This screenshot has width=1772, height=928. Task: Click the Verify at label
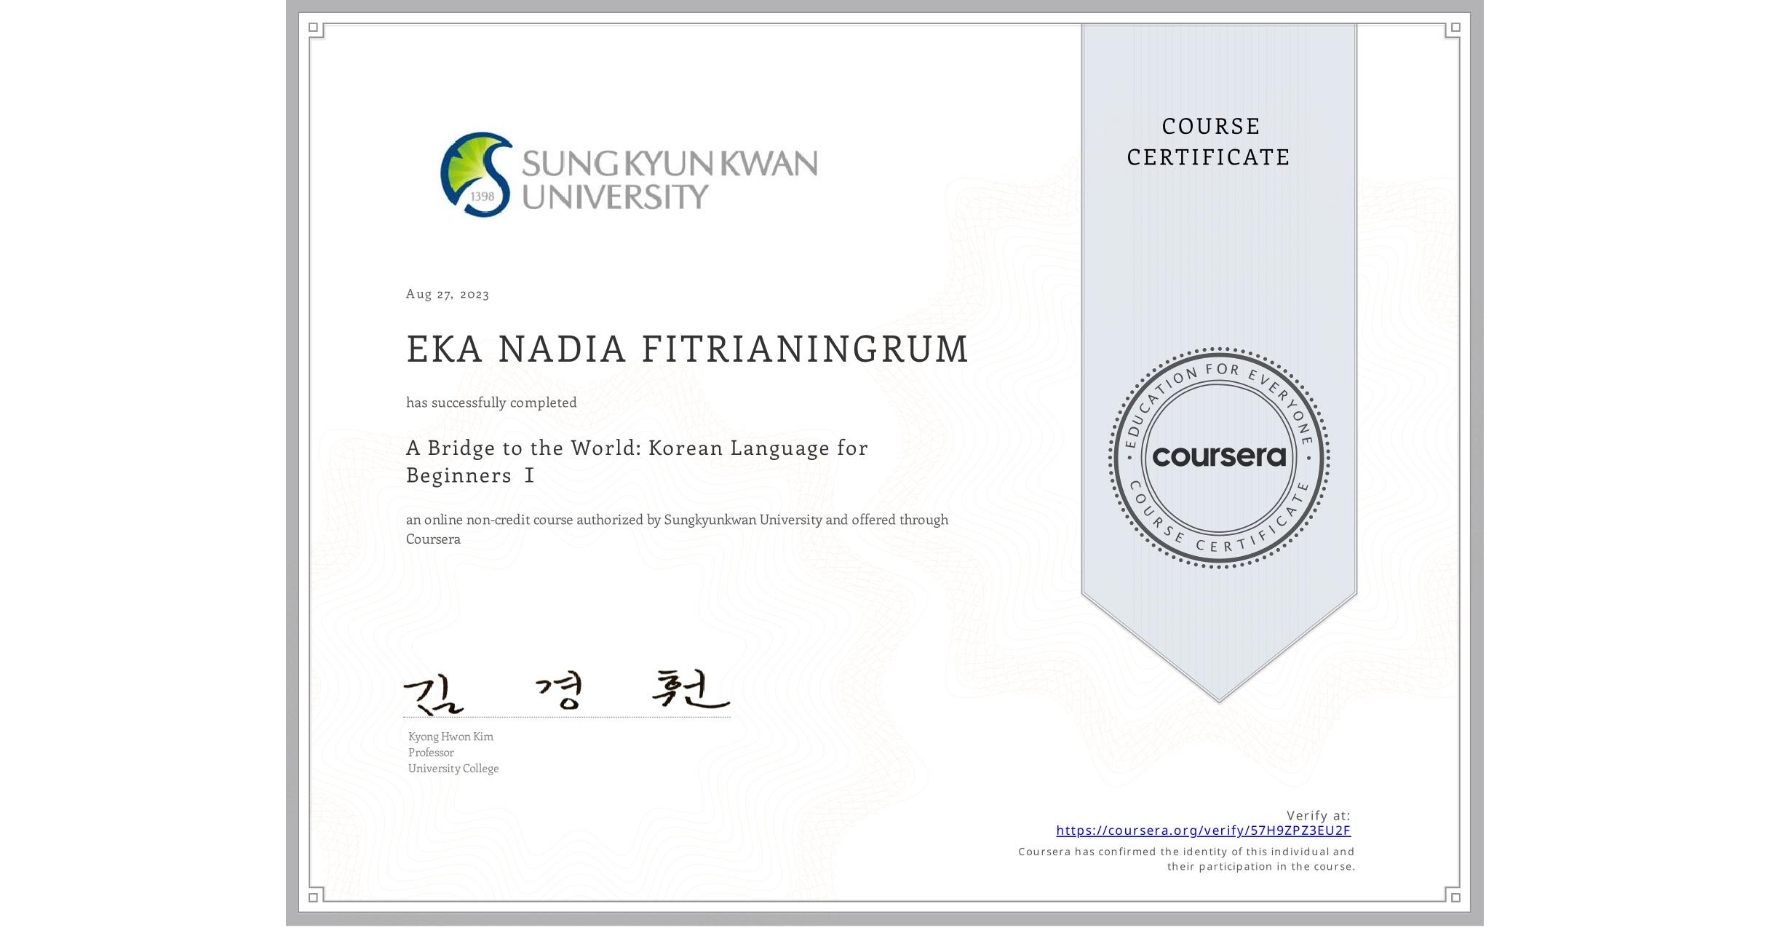[x=1317, y=813]
